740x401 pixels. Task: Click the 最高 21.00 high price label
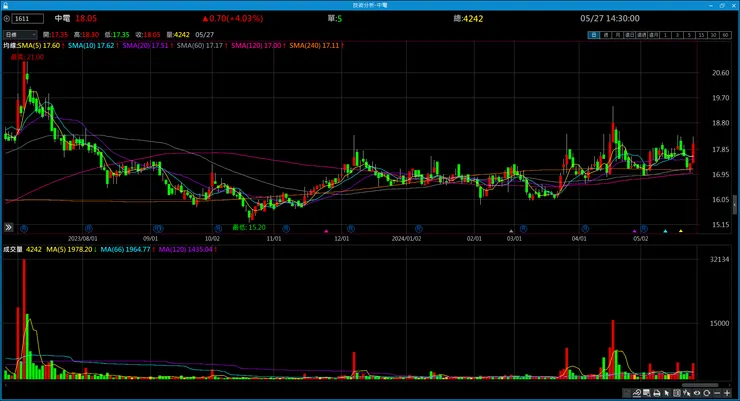coord(27,57)
